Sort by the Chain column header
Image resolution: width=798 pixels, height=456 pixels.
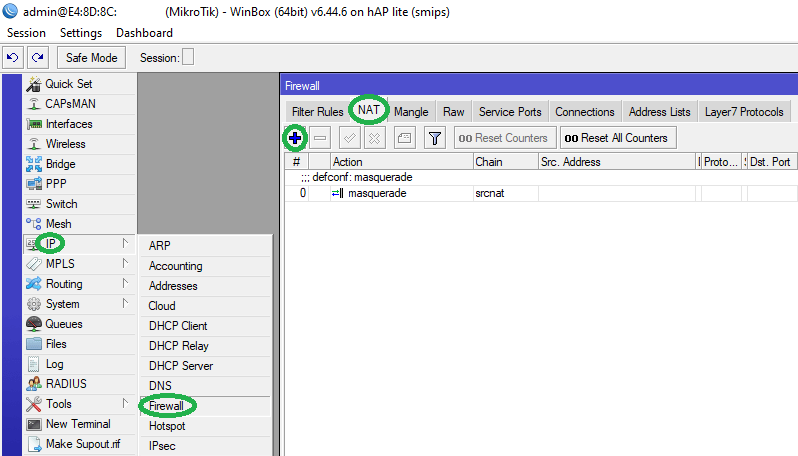505,162
